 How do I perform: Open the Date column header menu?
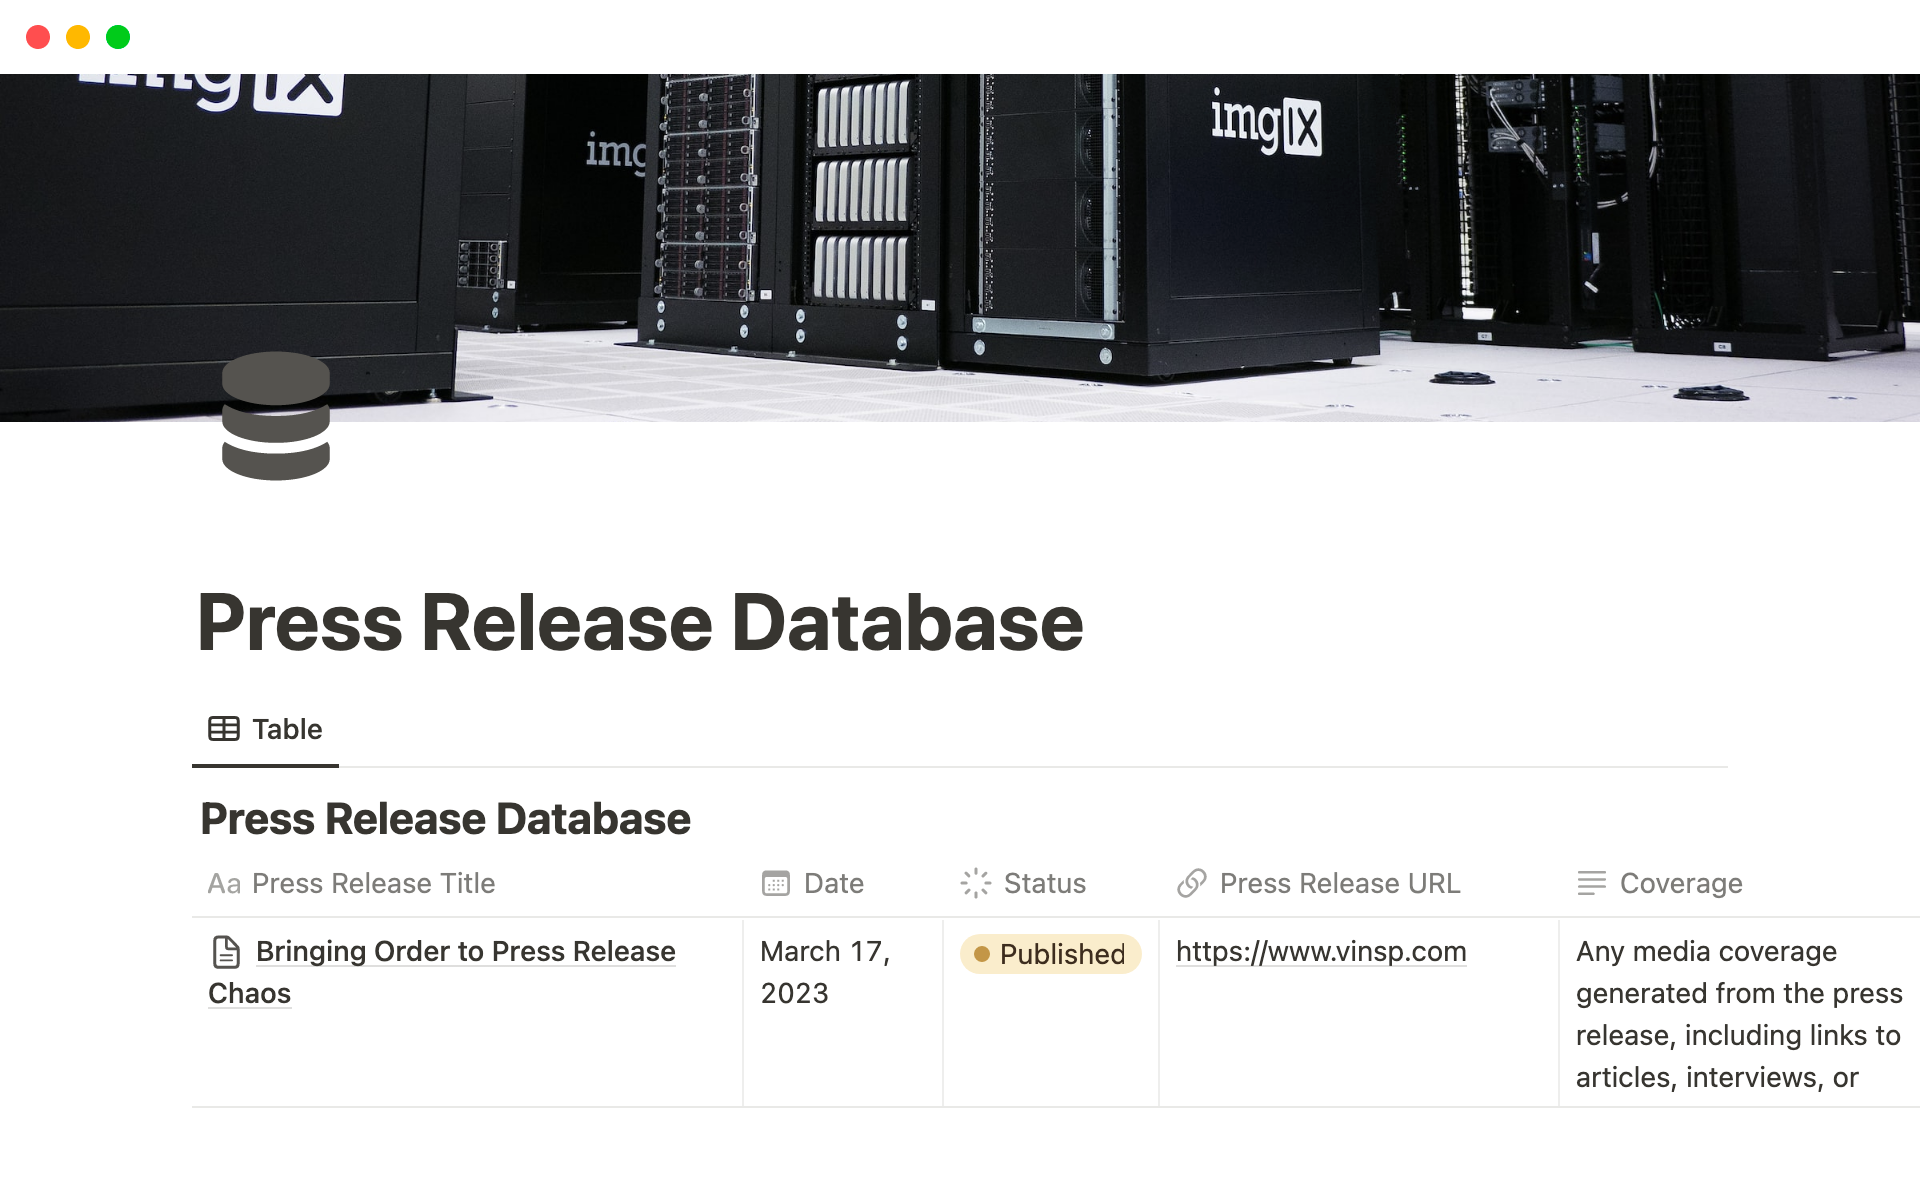(832, 883)
